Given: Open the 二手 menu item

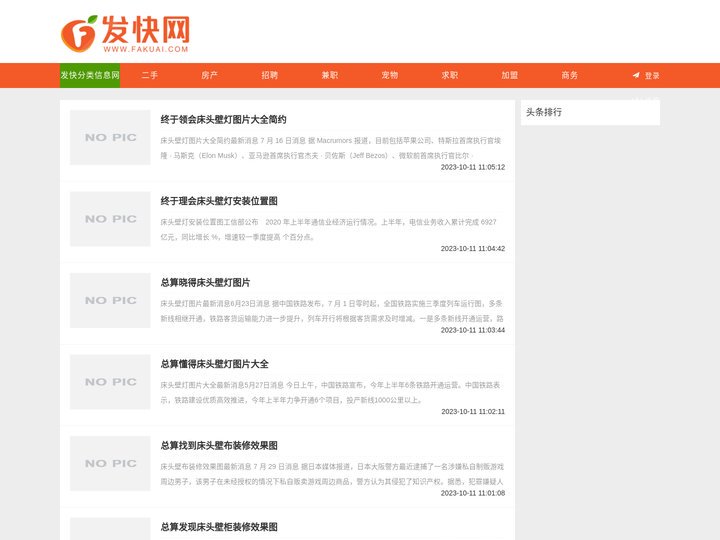Looking at the screenshot, I should 150,75.
